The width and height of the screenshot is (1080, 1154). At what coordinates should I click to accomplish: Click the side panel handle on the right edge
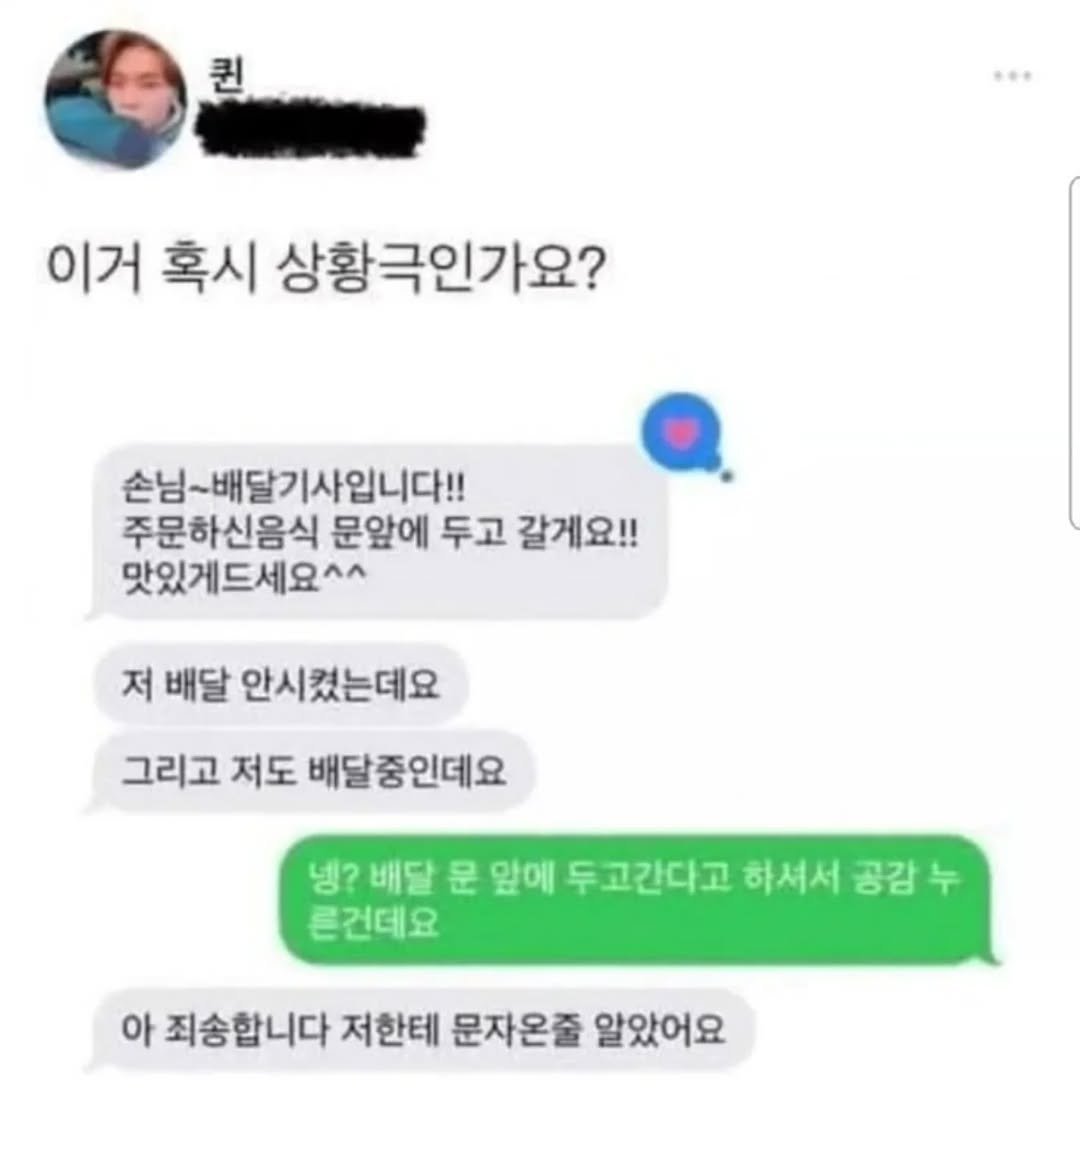[1074, 353]
